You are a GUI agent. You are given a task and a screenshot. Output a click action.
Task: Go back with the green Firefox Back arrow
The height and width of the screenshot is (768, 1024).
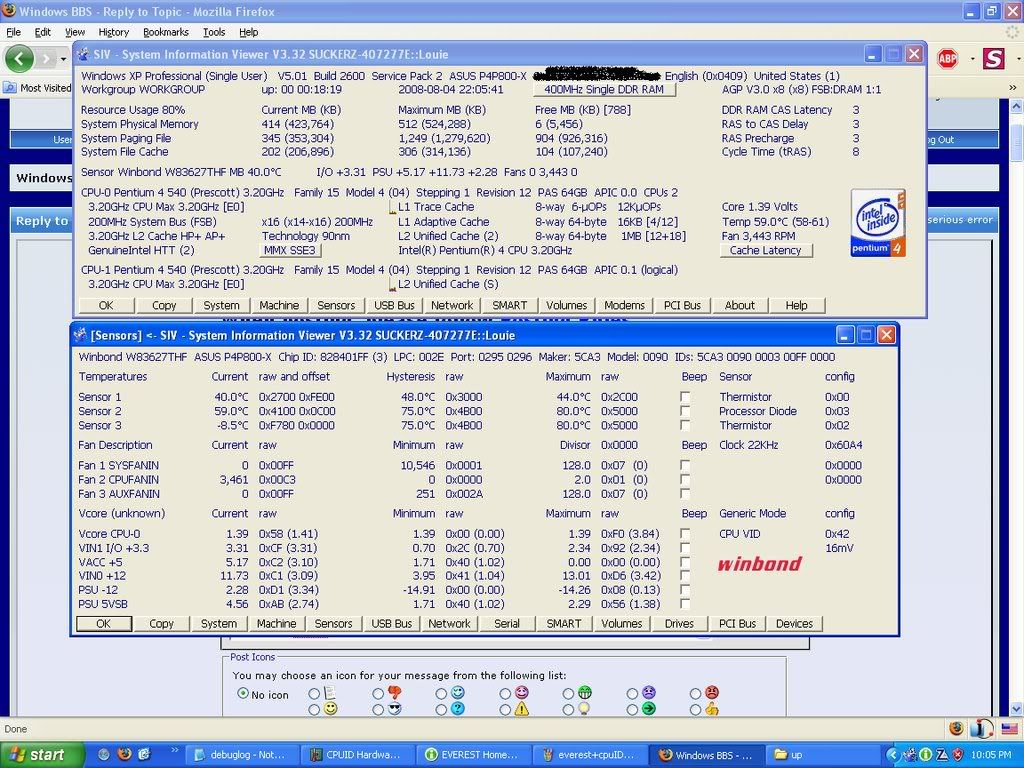click(19, 59)
